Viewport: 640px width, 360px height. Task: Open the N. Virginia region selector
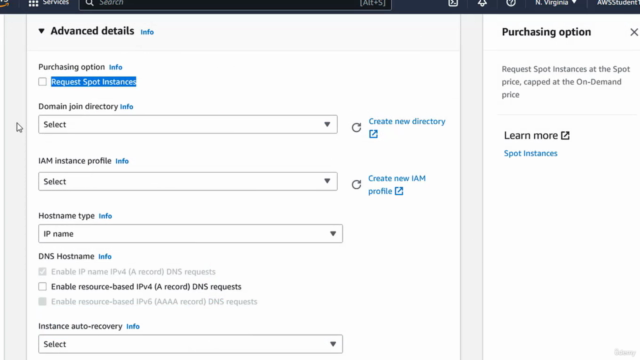[x=556, y=3]
